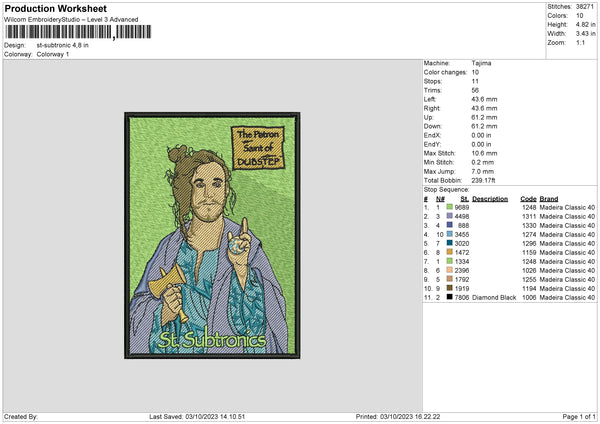
Task: Click the N# column header
Action: click(440, 199)
